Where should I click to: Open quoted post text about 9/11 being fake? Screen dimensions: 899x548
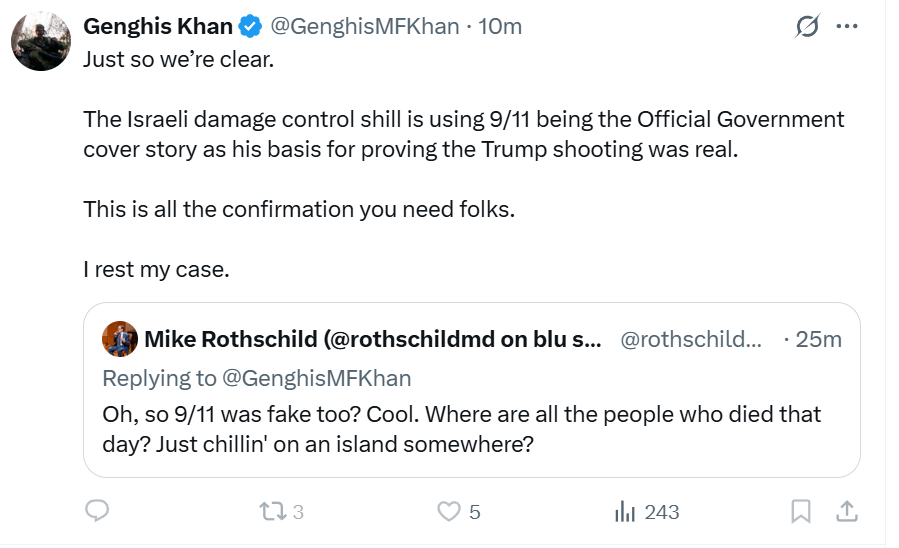coord(461,428)
